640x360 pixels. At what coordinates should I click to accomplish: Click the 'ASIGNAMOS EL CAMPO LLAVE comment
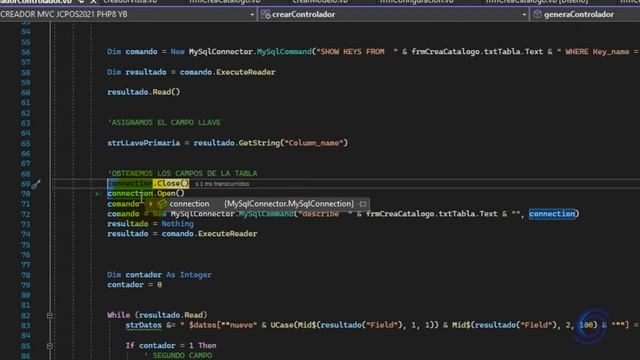coord(164,122)
